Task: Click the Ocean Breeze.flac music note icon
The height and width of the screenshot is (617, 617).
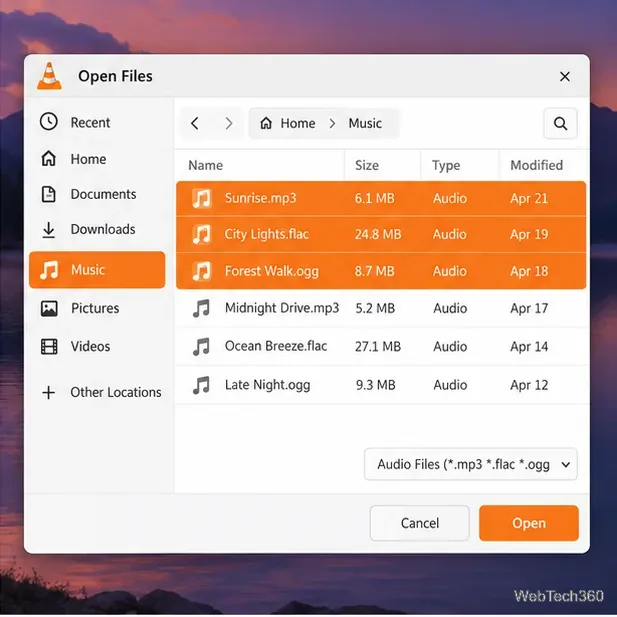Action: 201,346
